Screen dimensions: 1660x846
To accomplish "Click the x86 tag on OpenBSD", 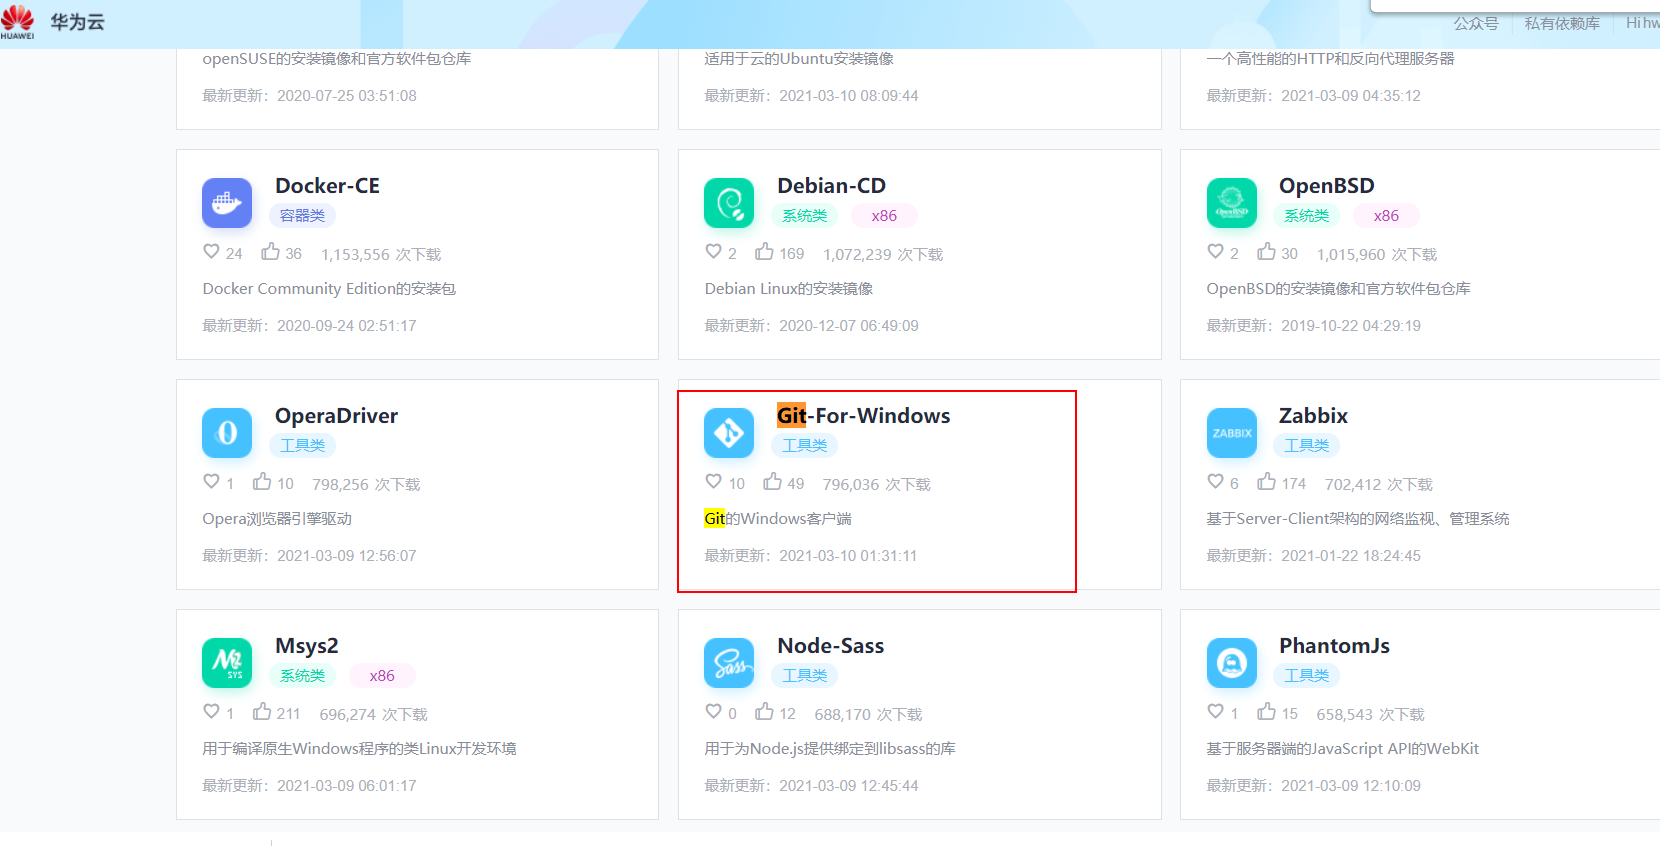I will tap(1386, 216).
